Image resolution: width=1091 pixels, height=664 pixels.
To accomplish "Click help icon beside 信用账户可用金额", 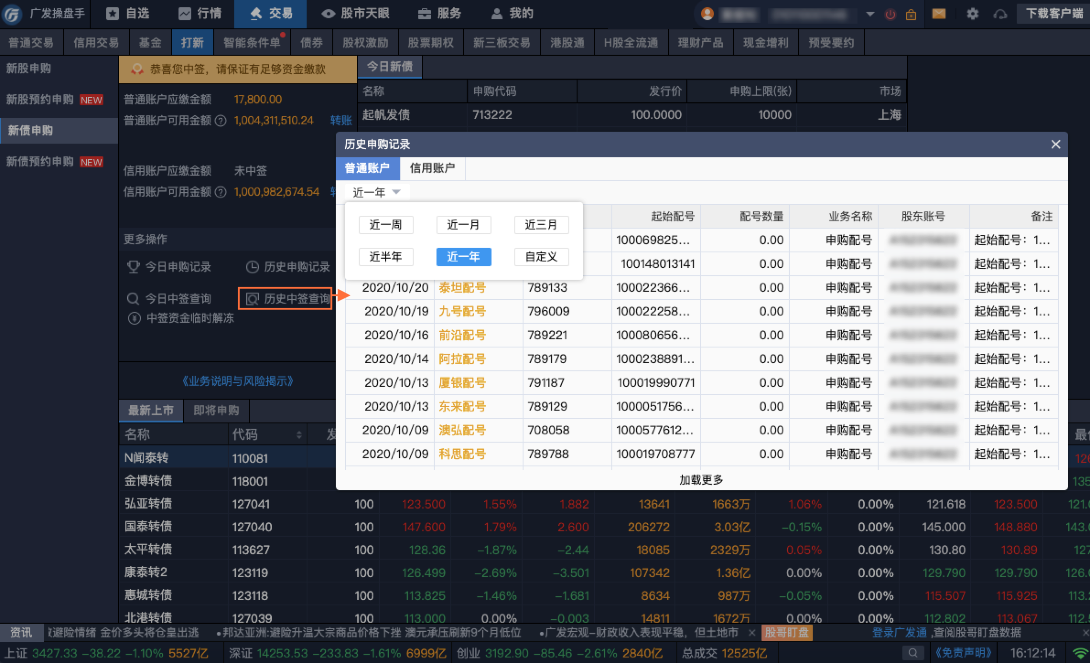I will pyautogui.click(x=221, y=192).
